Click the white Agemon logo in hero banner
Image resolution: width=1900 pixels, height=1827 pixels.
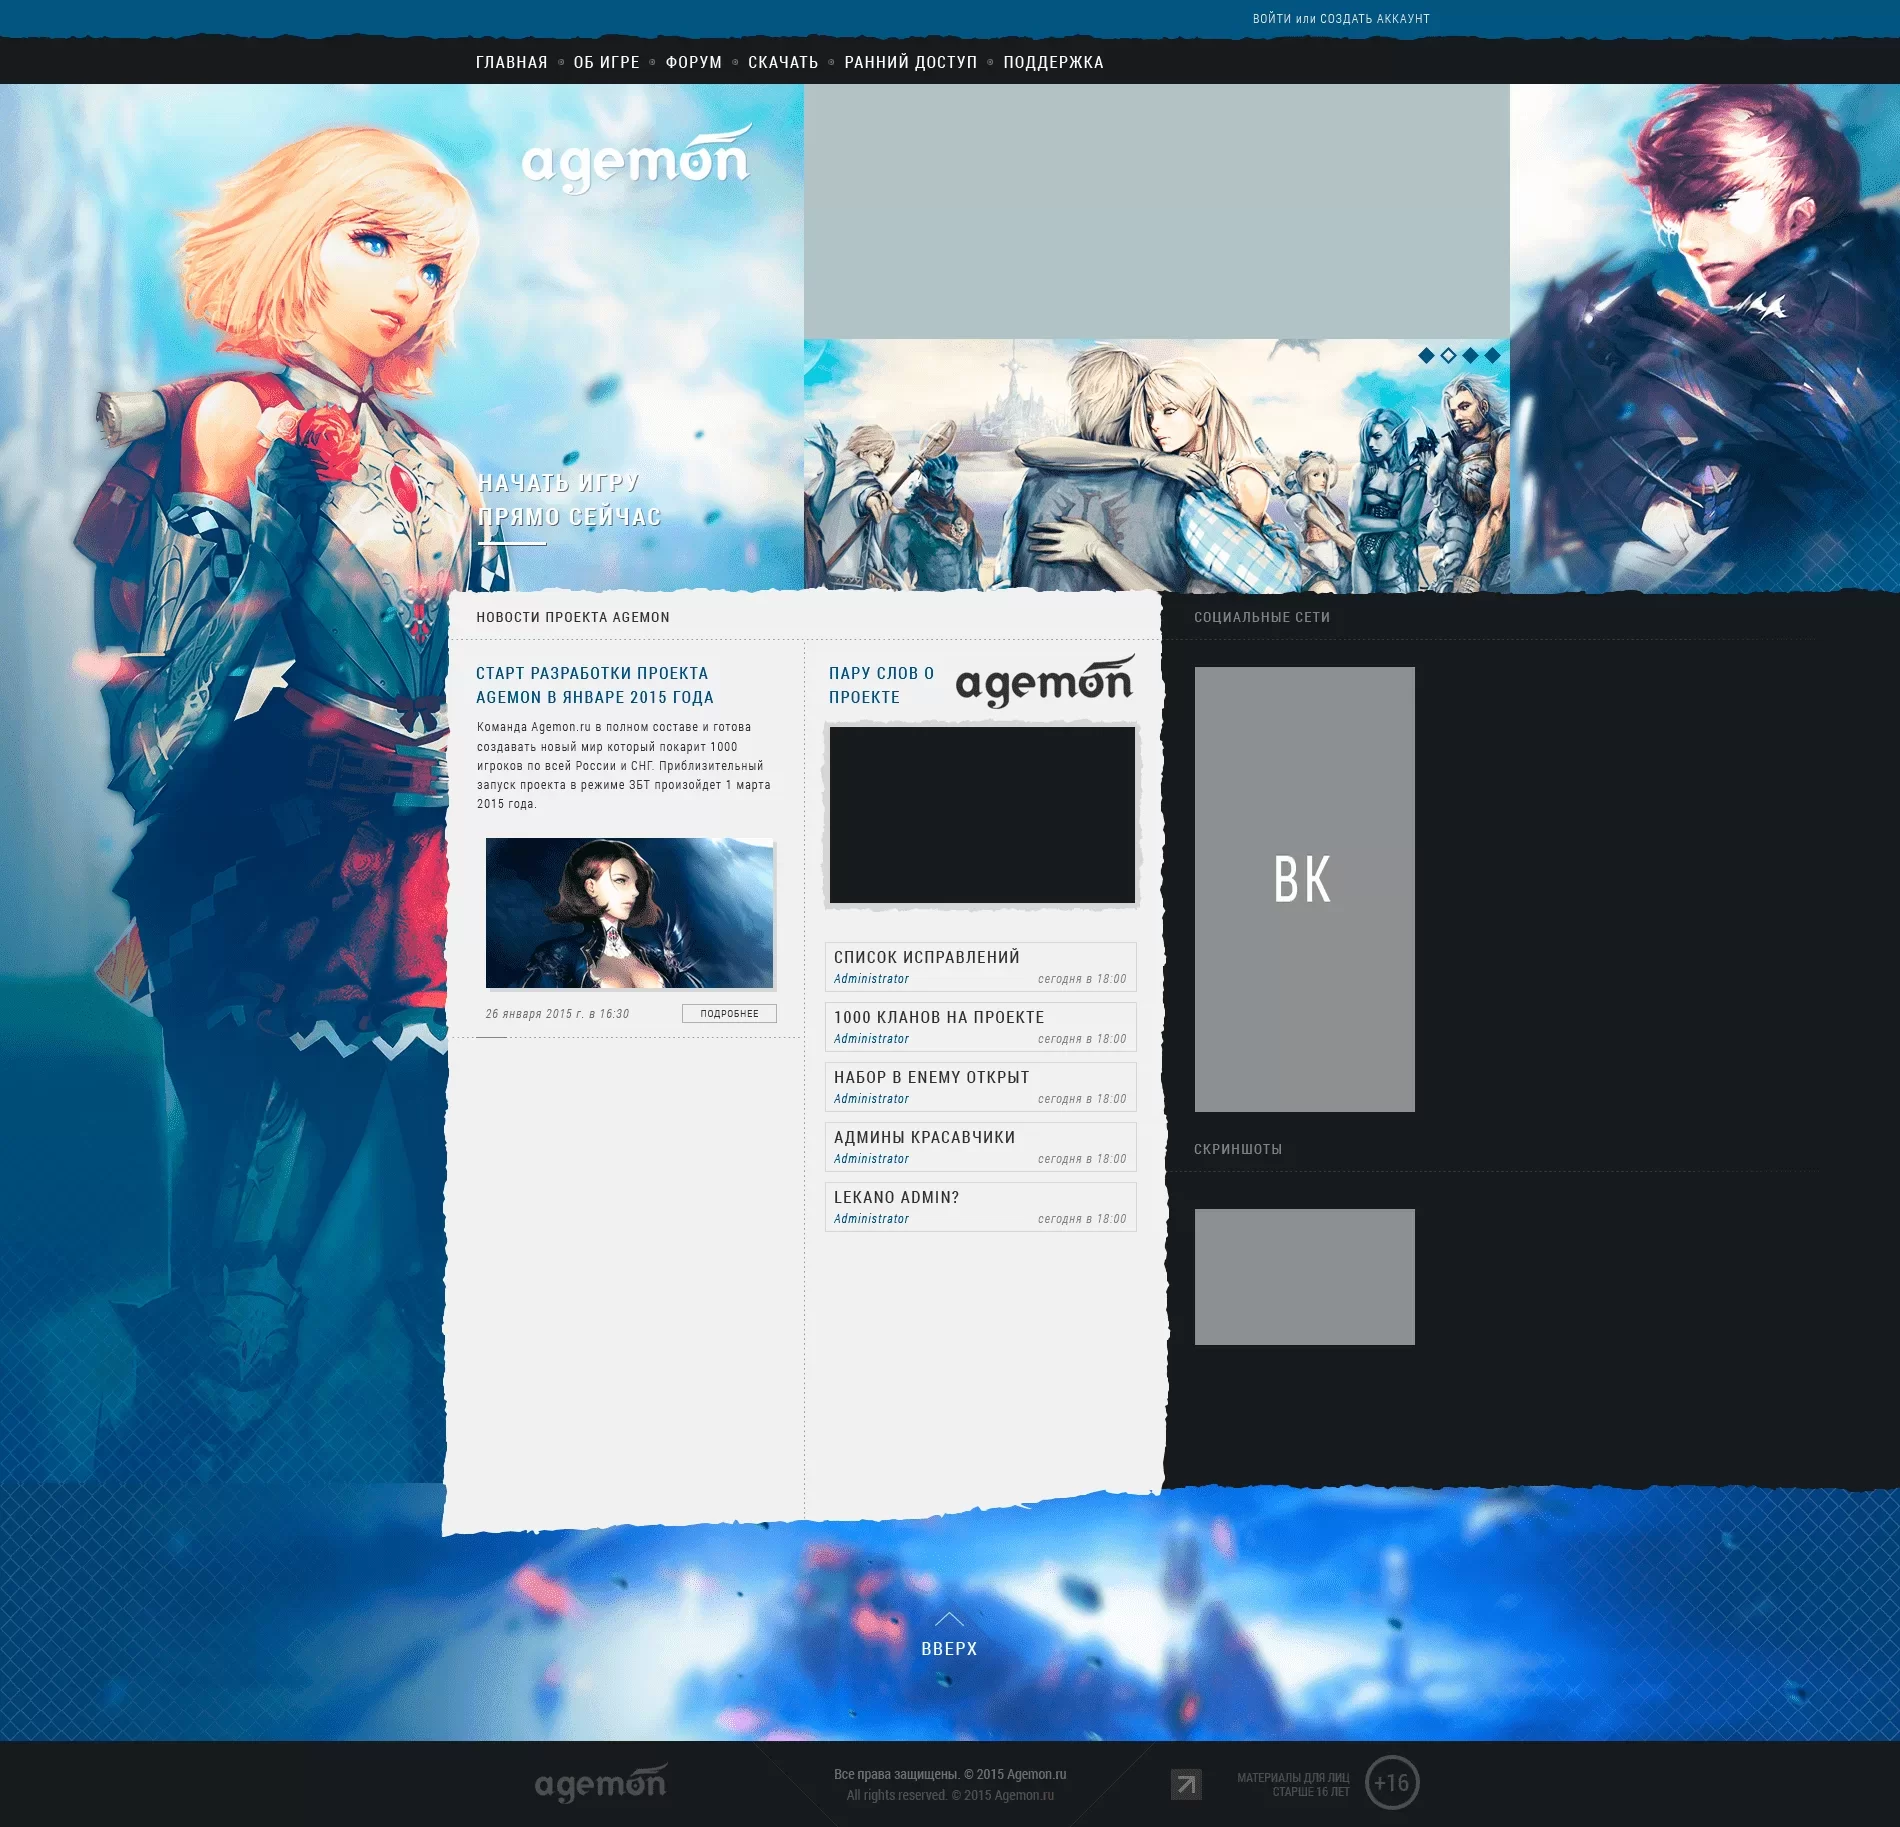(636, 158)
